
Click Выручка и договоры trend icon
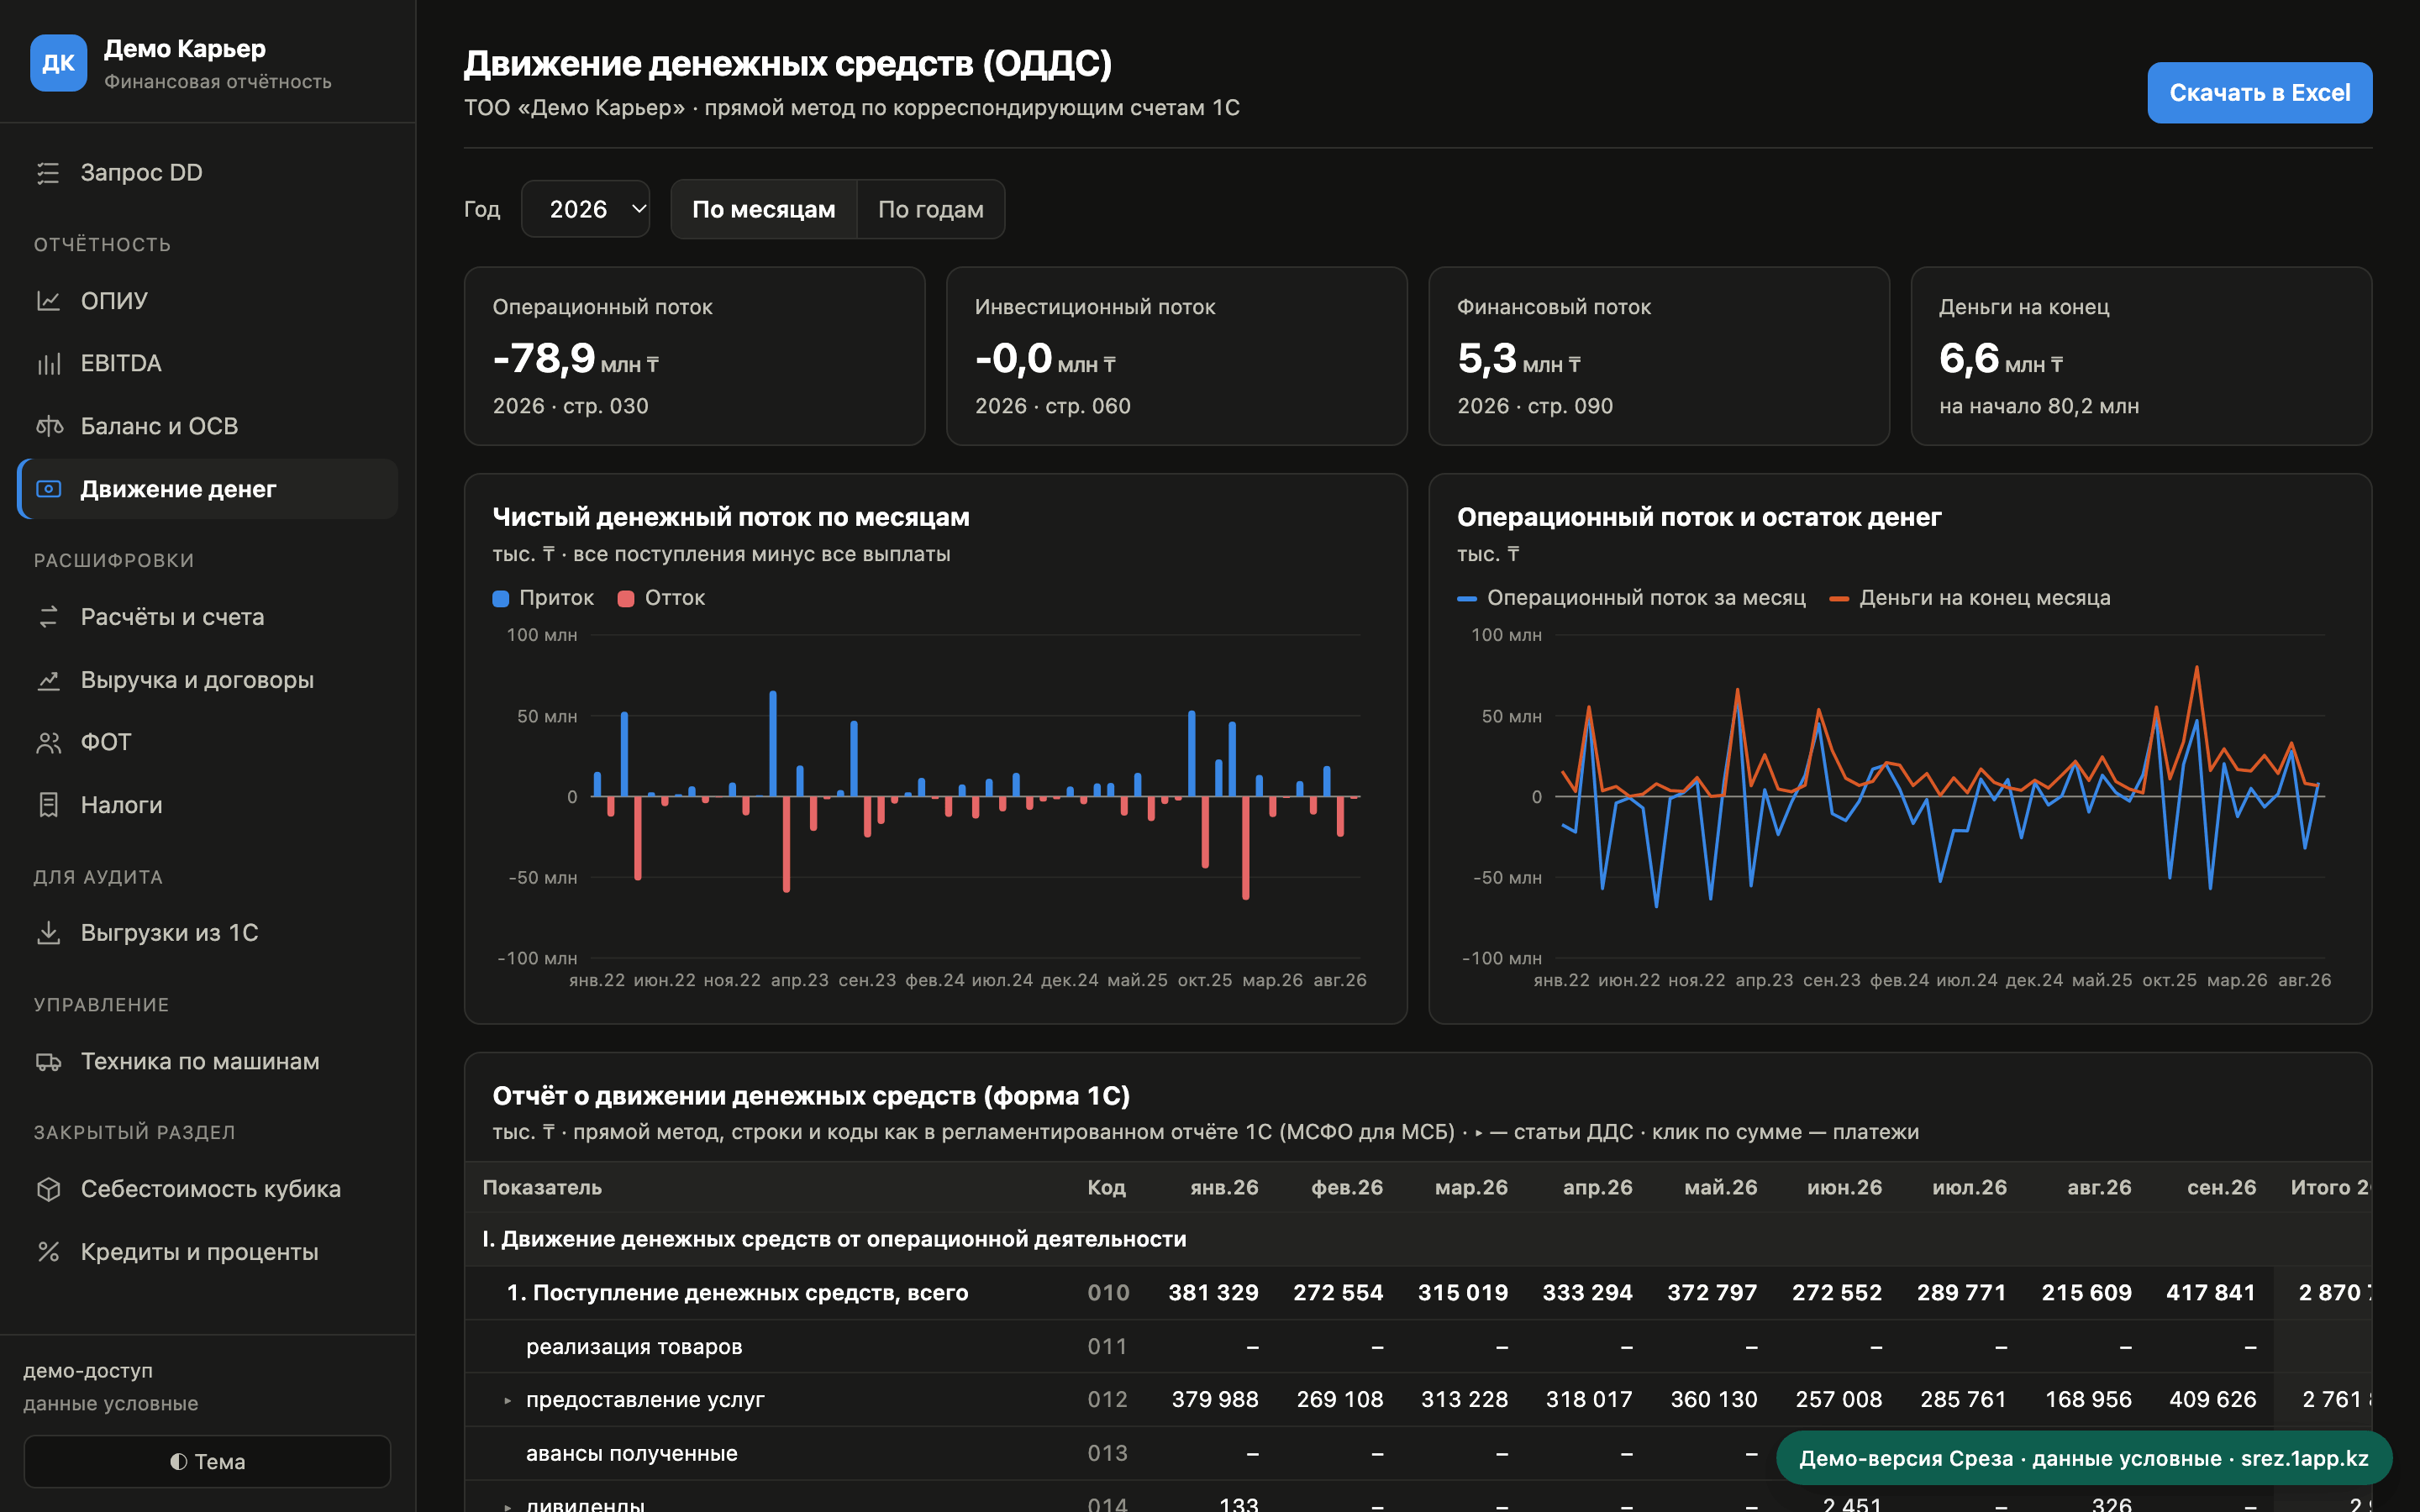[x=48, y=680]
